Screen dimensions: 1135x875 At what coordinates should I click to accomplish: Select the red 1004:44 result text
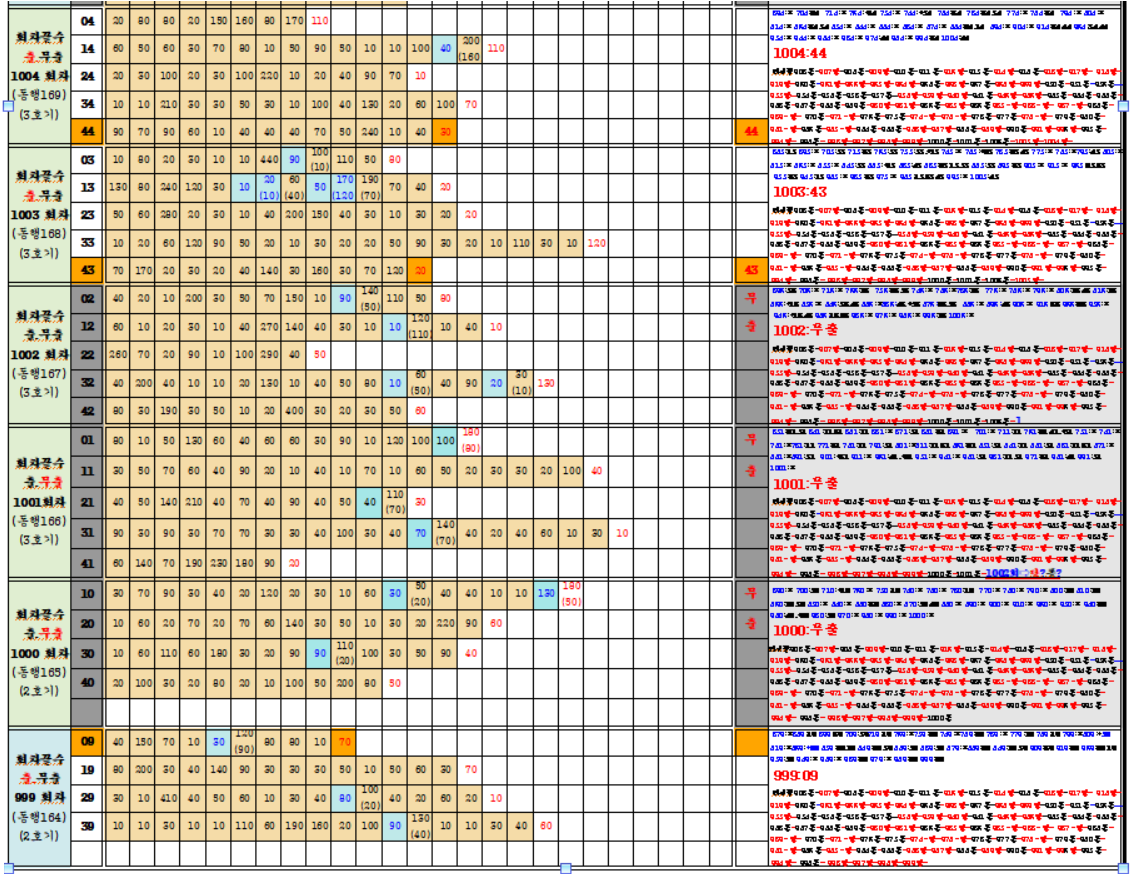[799, 53]
